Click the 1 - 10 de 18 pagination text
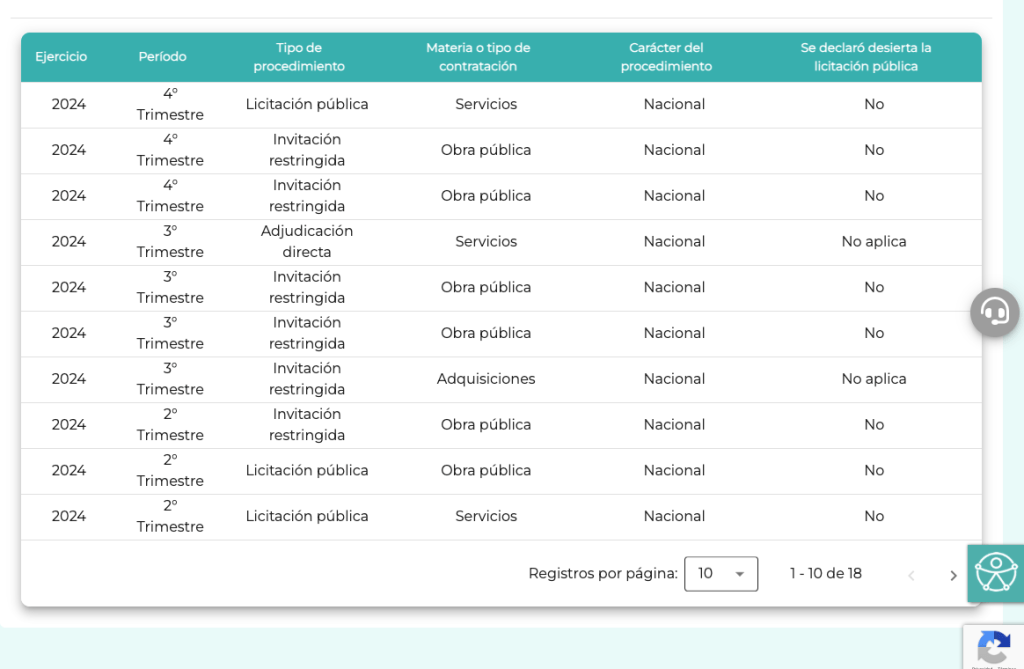 tap(825, 574)
